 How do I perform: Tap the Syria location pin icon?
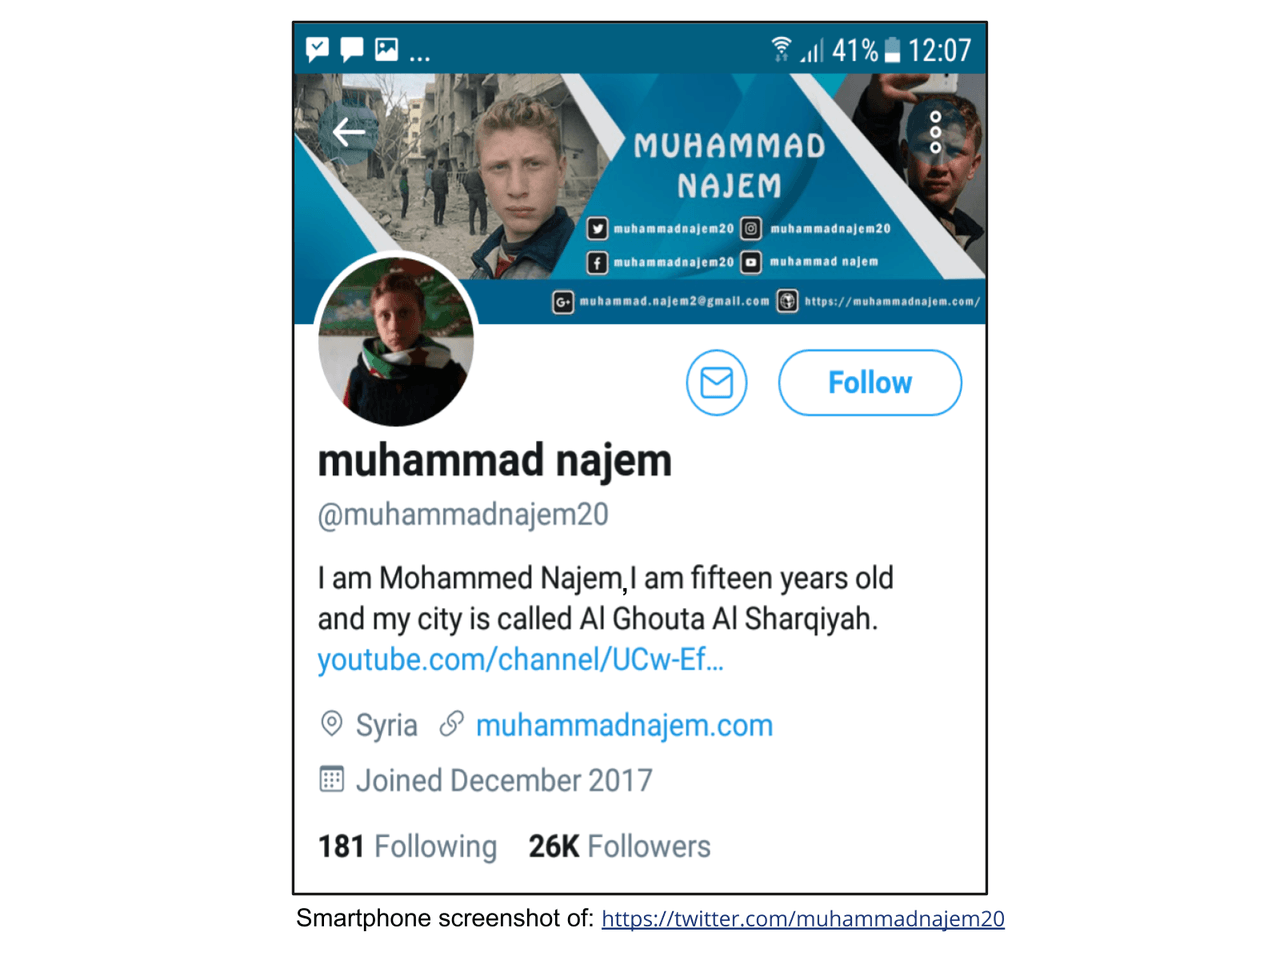(x=331, y=724)
